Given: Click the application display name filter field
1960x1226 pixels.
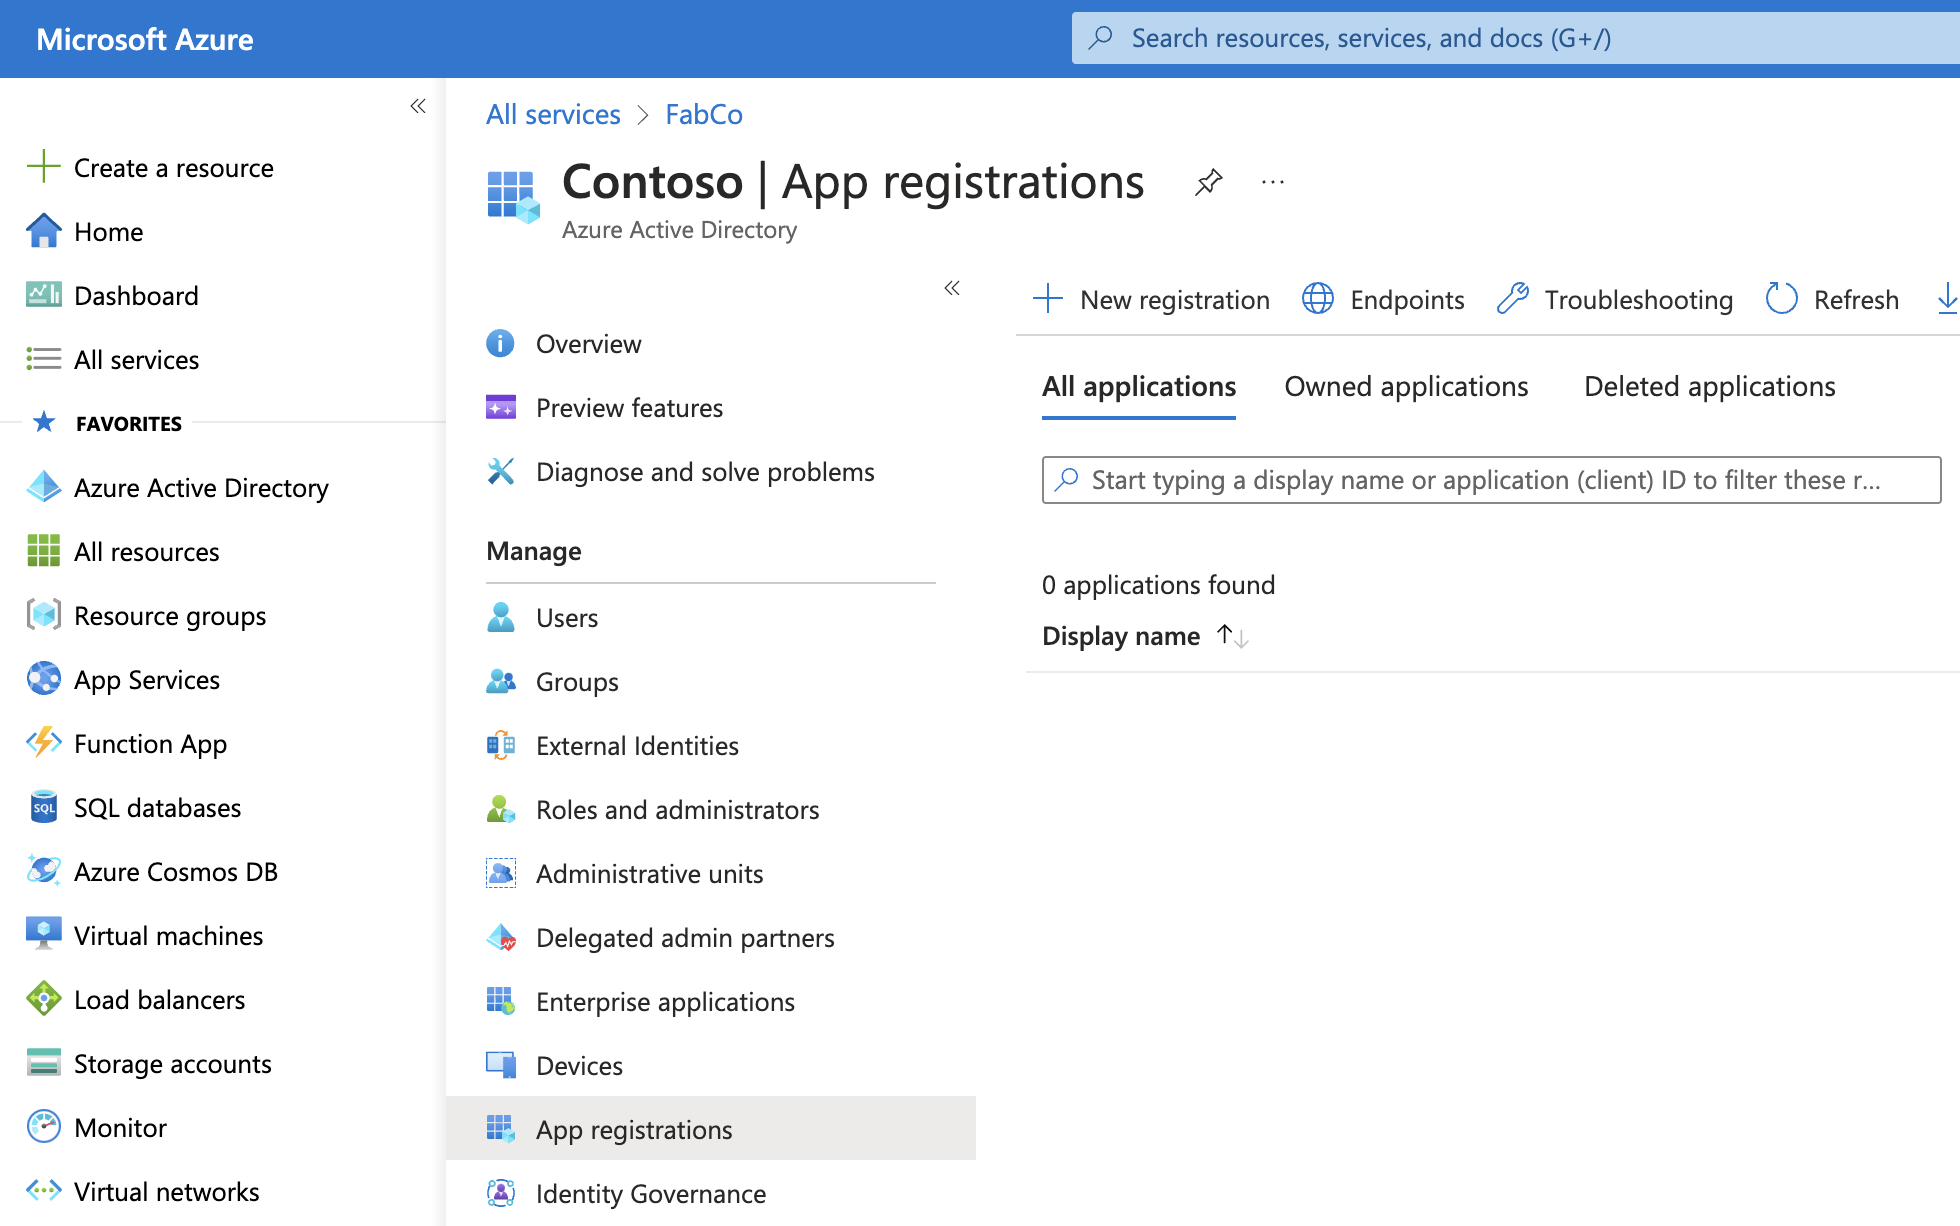Looking at the screenshot, I should [1490, 480].
